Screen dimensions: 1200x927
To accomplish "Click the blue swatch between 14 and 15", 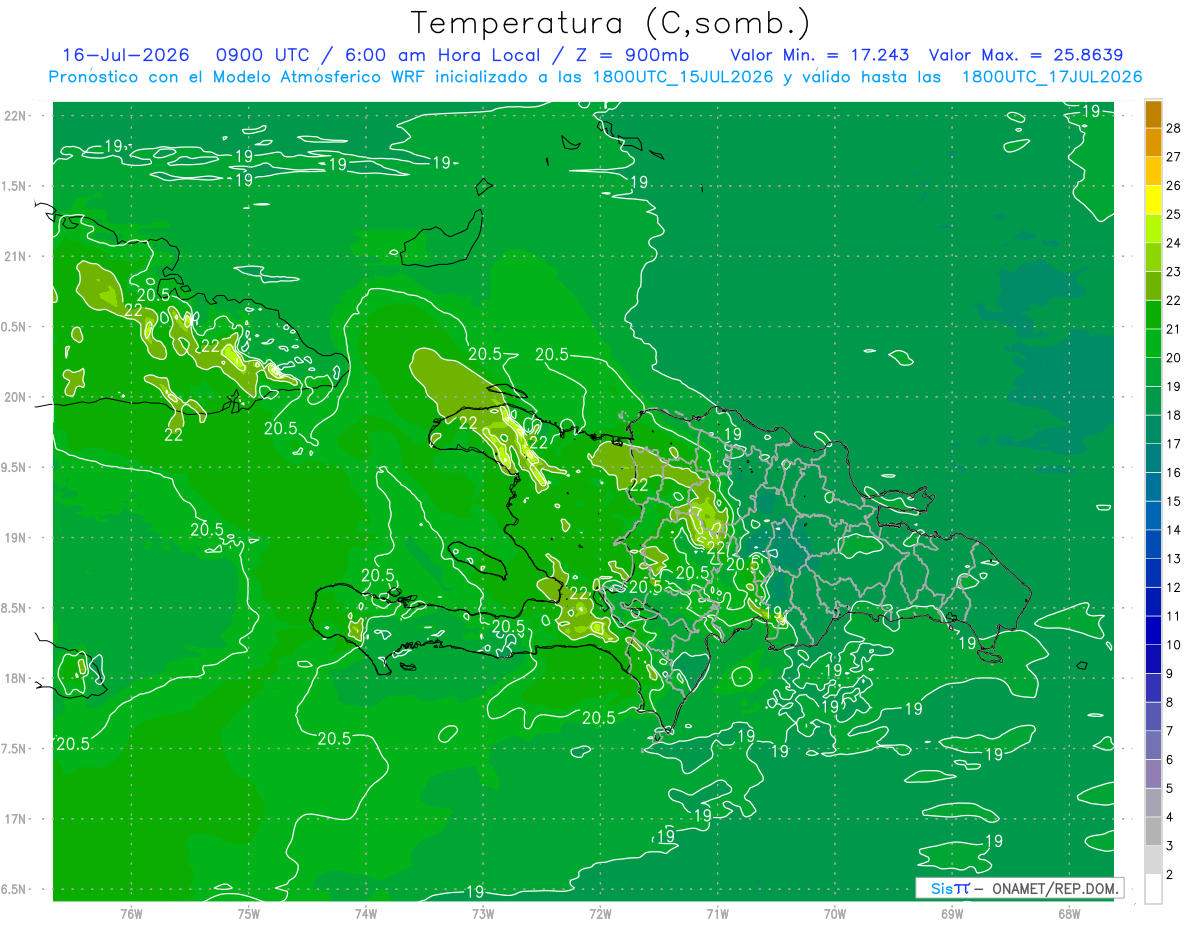I will pyautogui.click(x=1153, y=516).
